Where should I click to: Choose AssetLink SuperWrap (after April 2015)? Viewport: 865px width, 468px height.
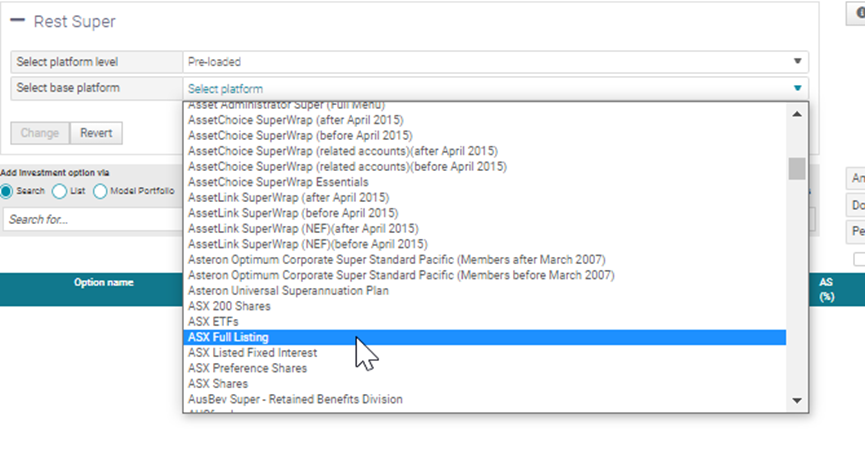[484, 198]
